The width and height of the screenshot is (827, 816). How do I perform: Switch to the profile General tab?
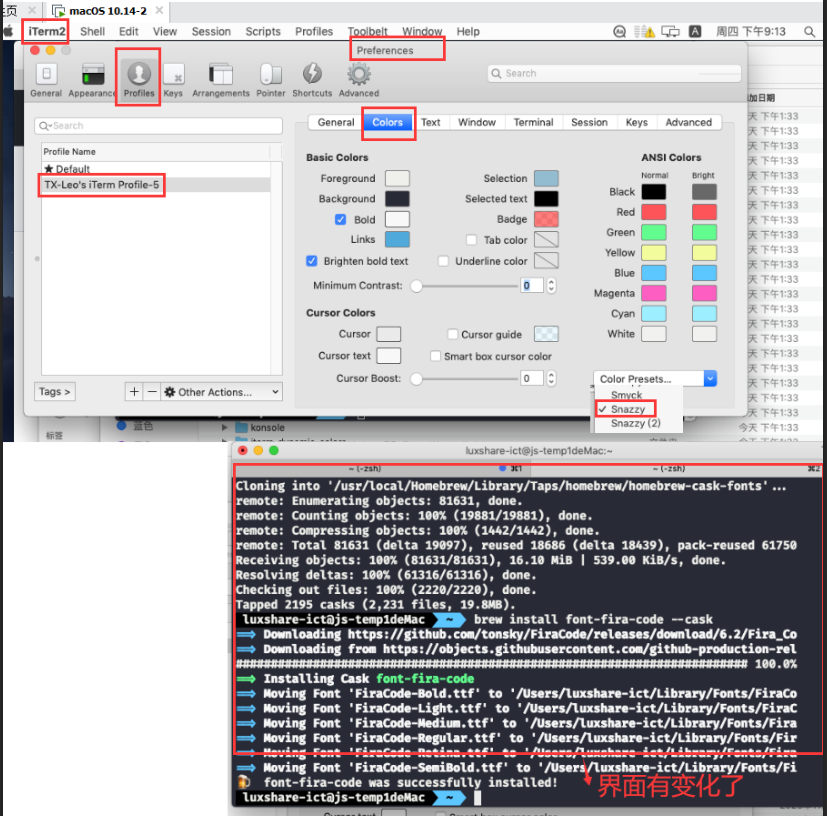point(336,122)
